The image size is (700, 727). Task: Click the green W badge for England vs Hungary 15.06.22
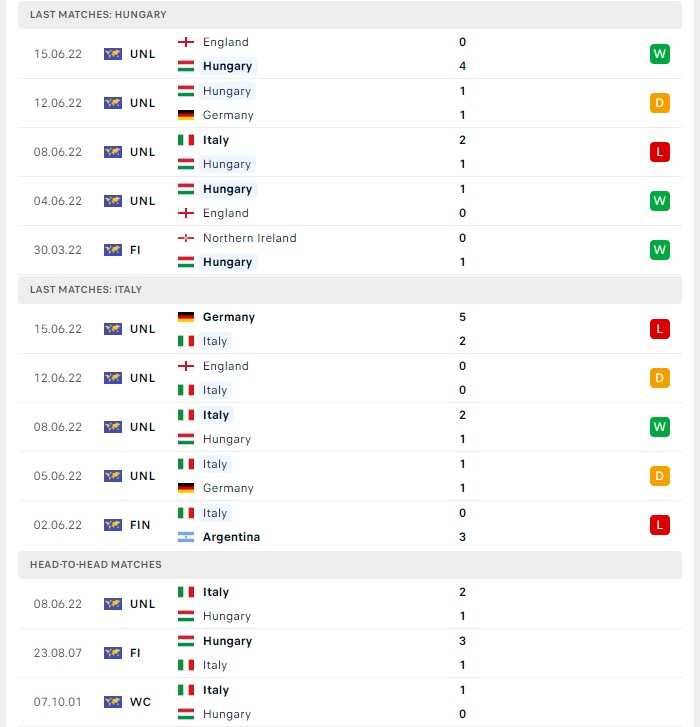[x=660, y=54]
